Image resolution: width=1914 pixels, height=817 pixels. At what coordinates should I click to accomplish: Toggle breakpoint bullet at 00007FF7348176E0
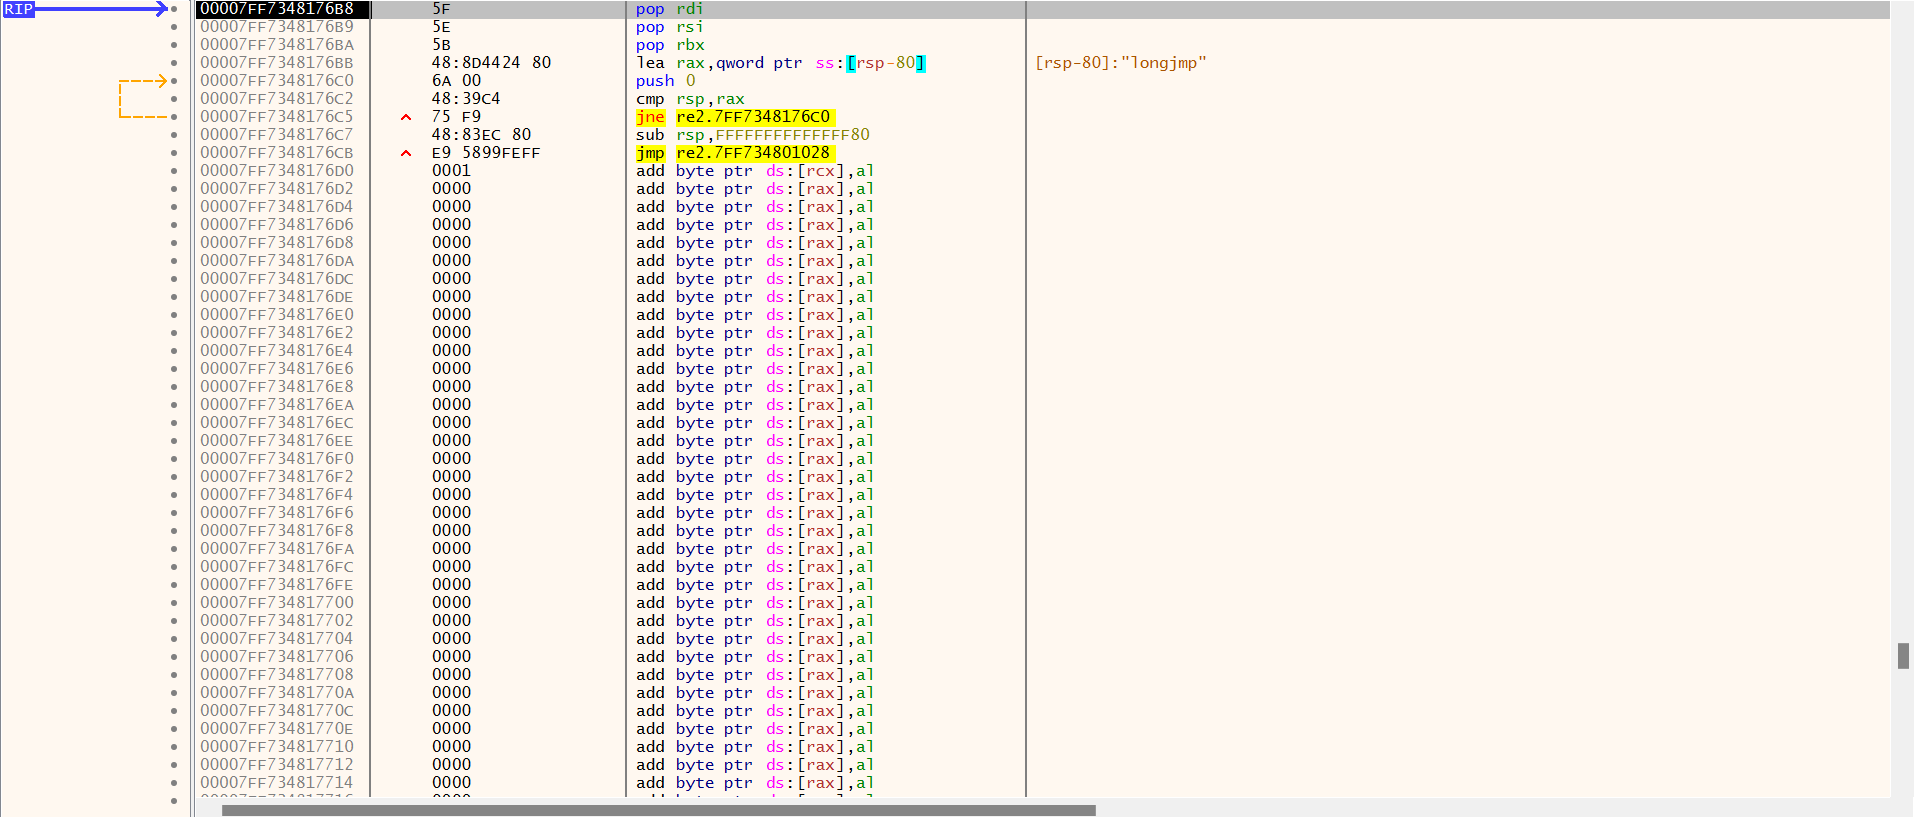point(174,315)
